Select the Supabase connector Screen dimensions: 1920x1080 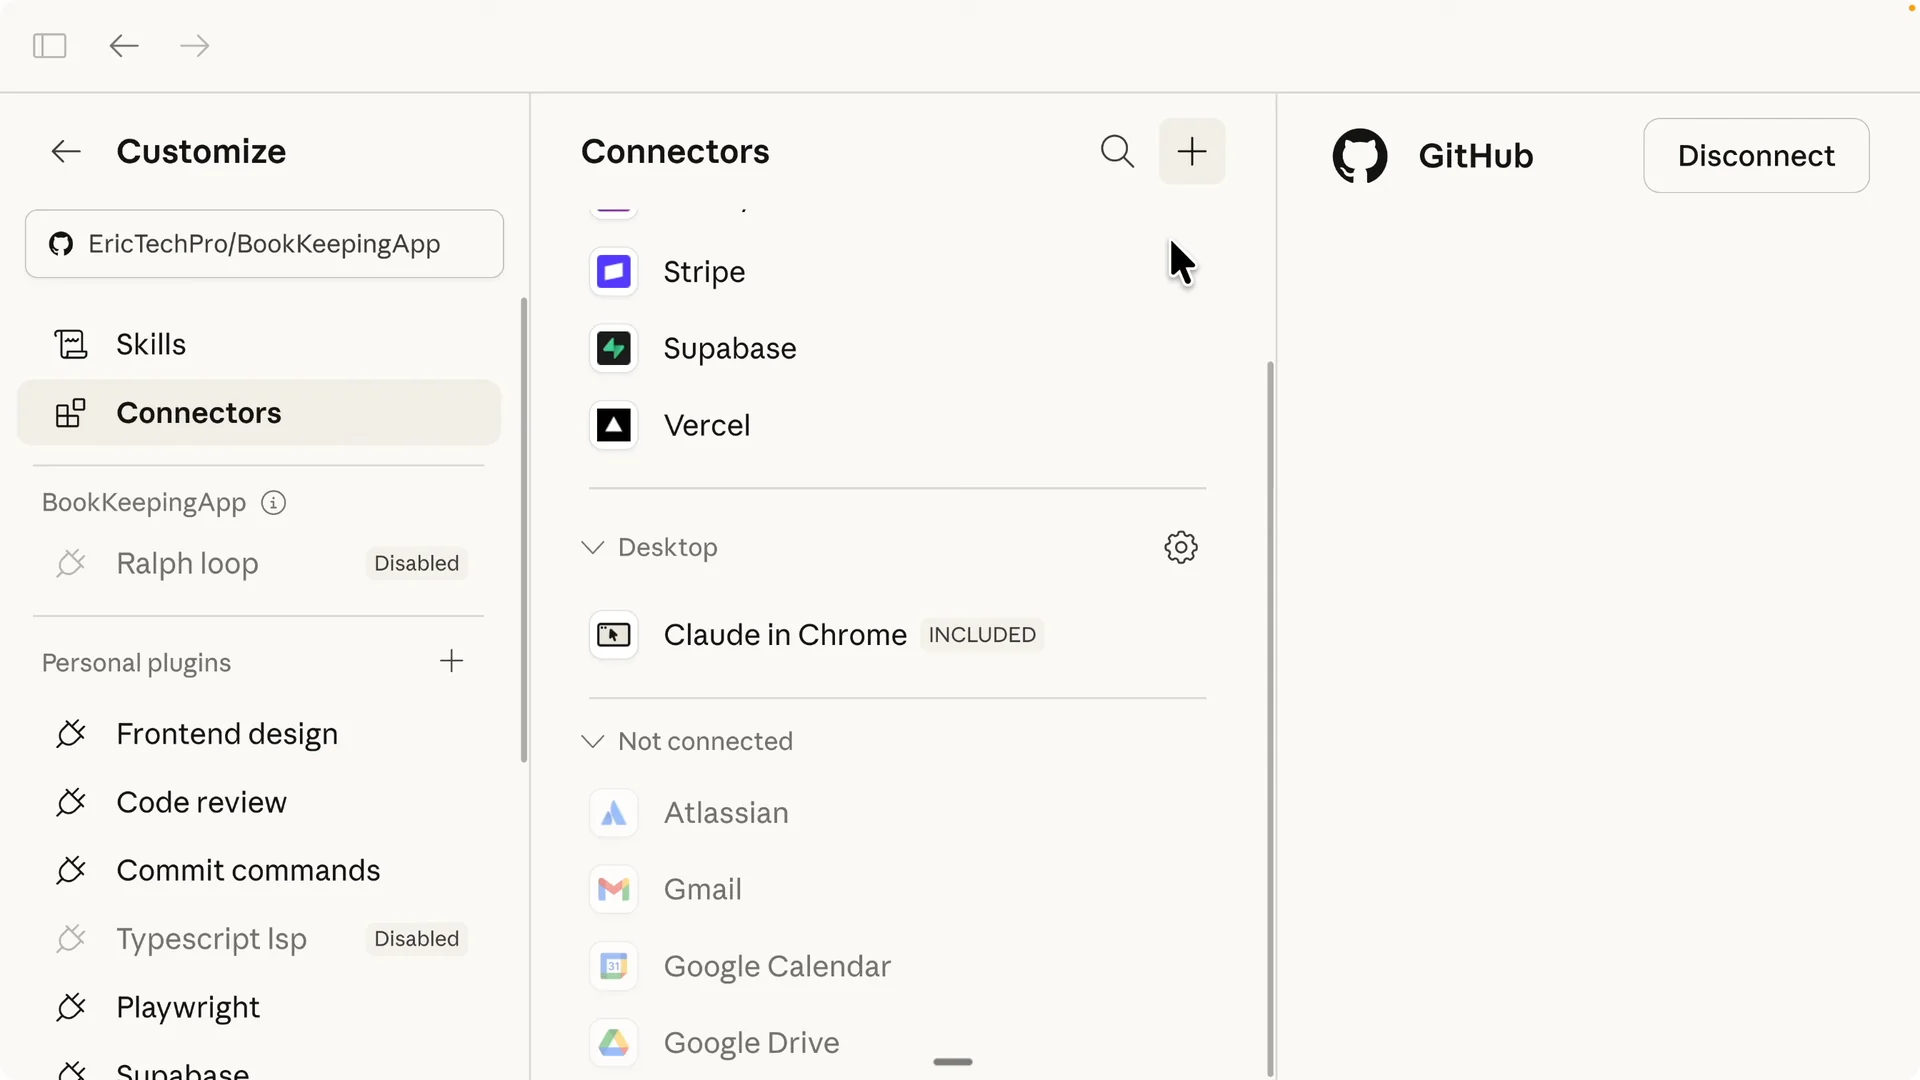[x=897, y=349]
